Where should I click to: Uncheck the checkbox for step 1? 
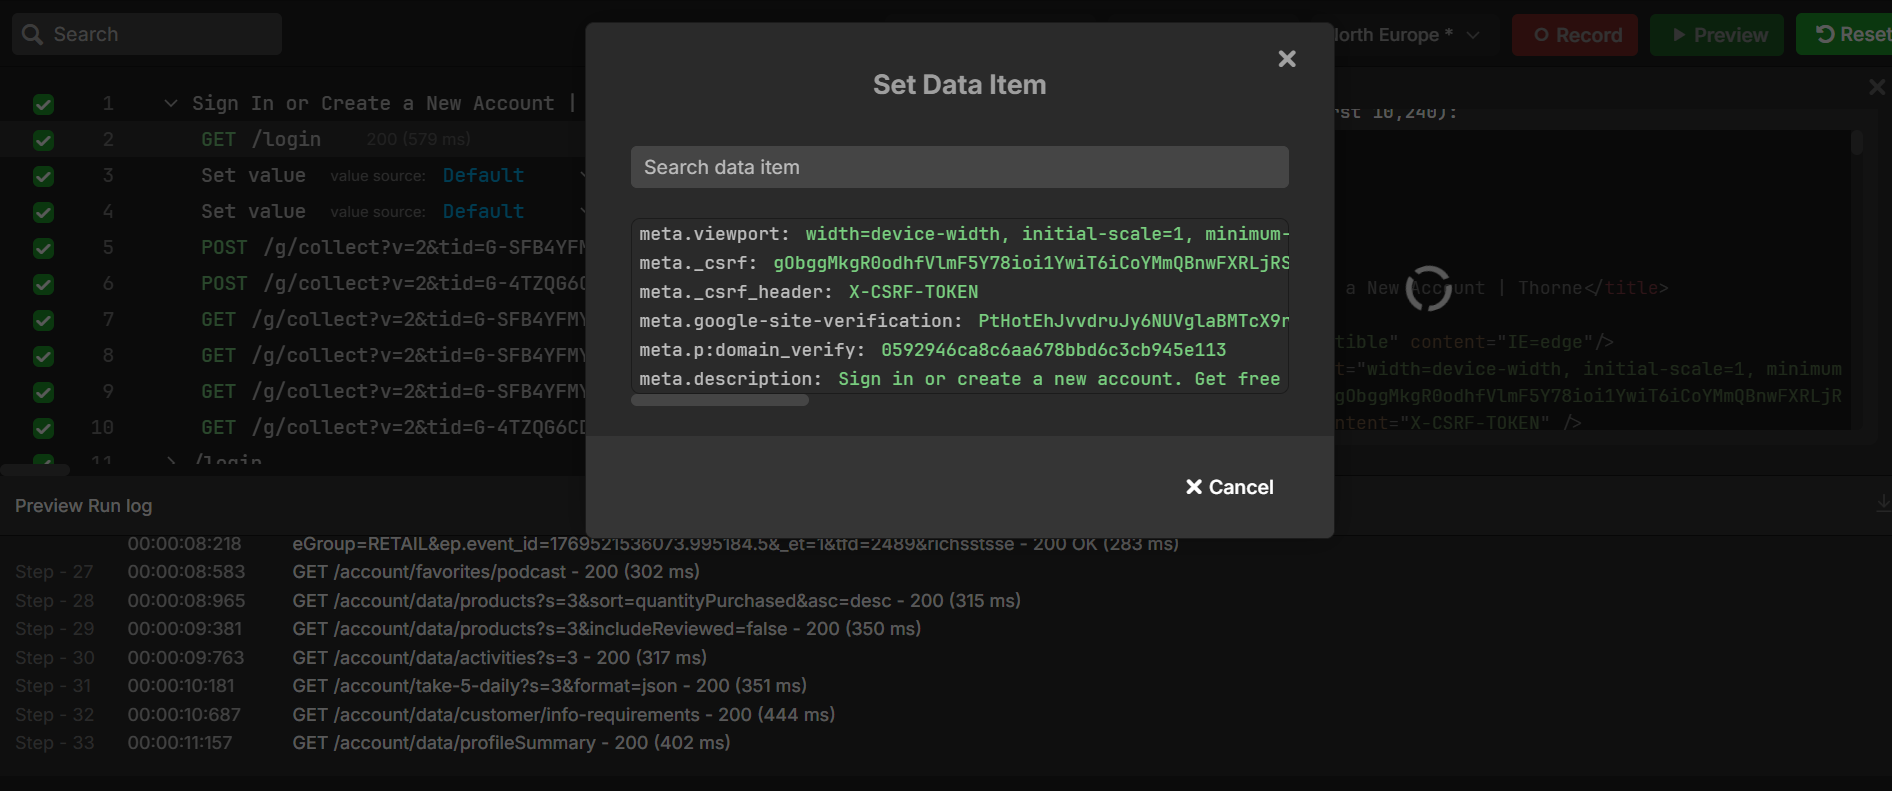coord(43,104)
